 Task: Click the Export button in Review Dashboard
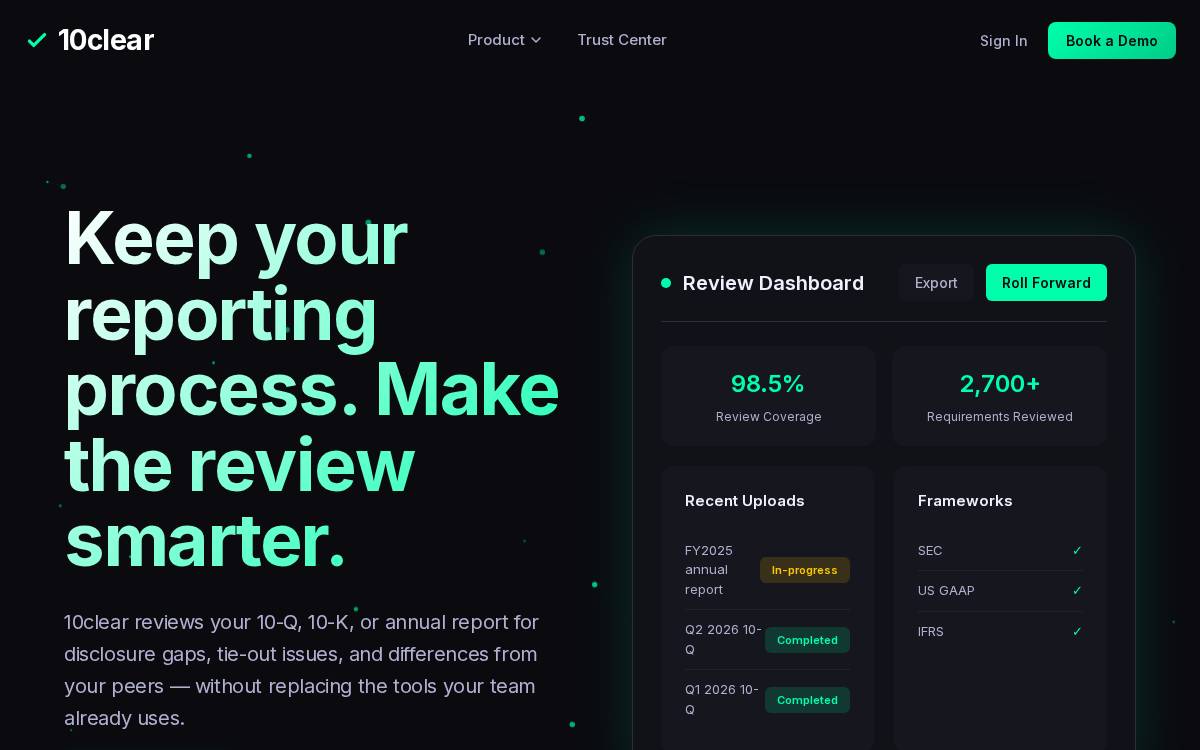tap(936, 283)
